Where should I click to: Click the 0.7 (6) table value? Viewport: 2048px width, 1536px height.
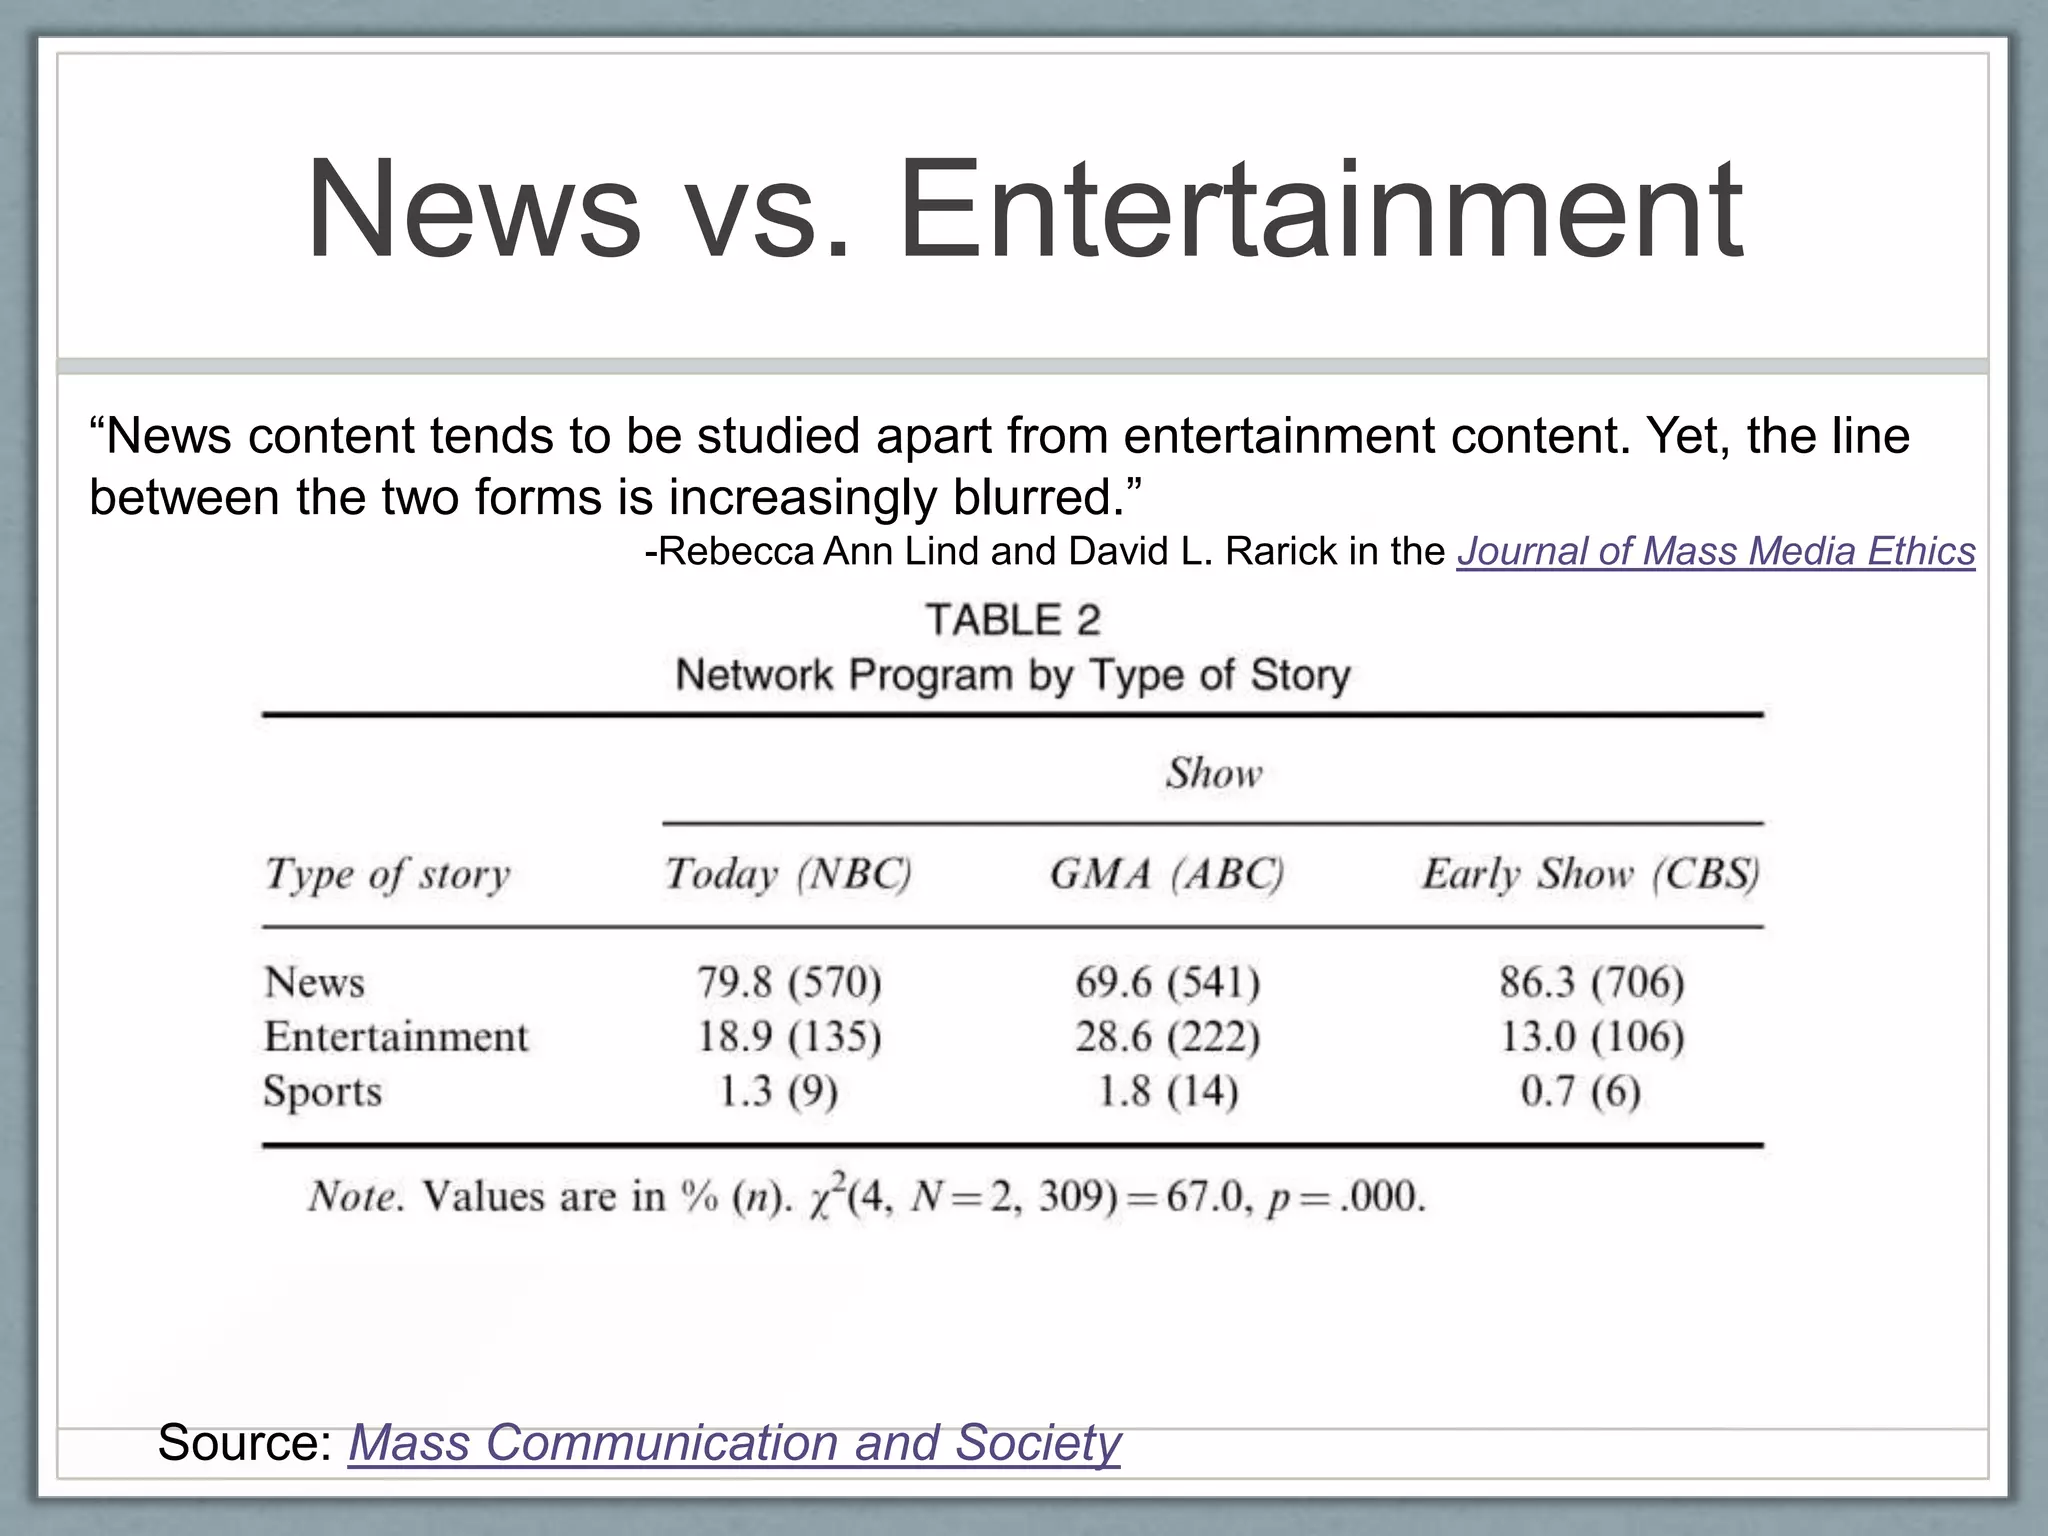click(1580, 1091)
